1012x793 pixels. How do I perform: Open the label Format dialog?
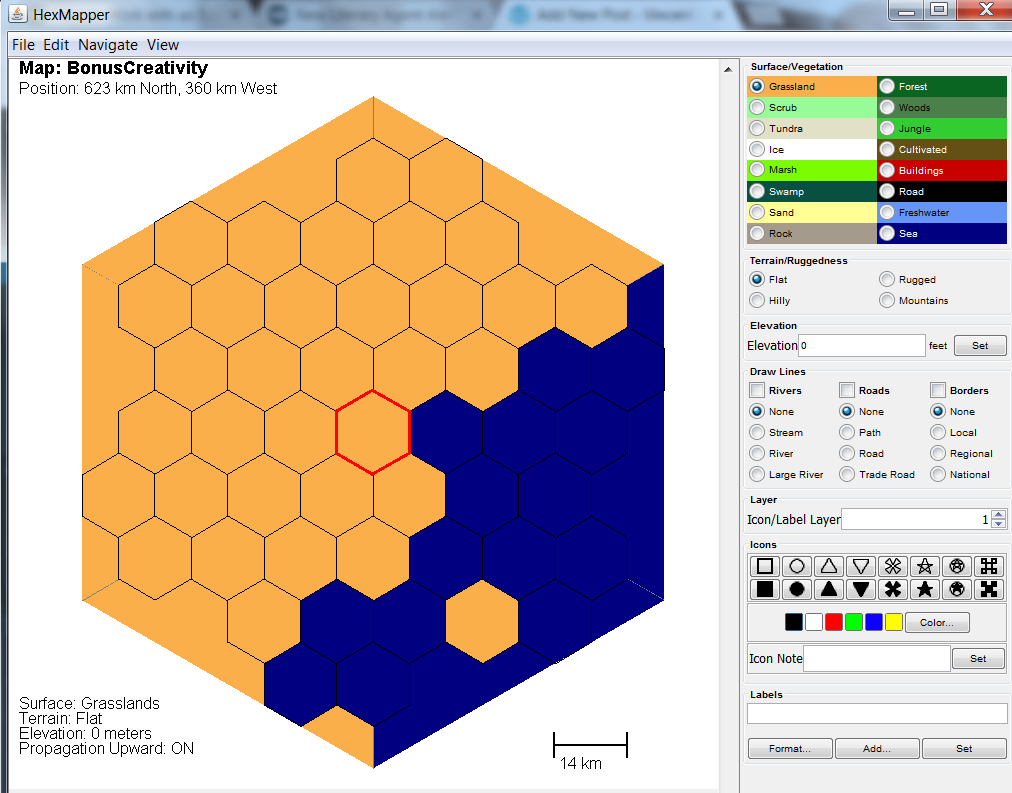coord(790,749)
